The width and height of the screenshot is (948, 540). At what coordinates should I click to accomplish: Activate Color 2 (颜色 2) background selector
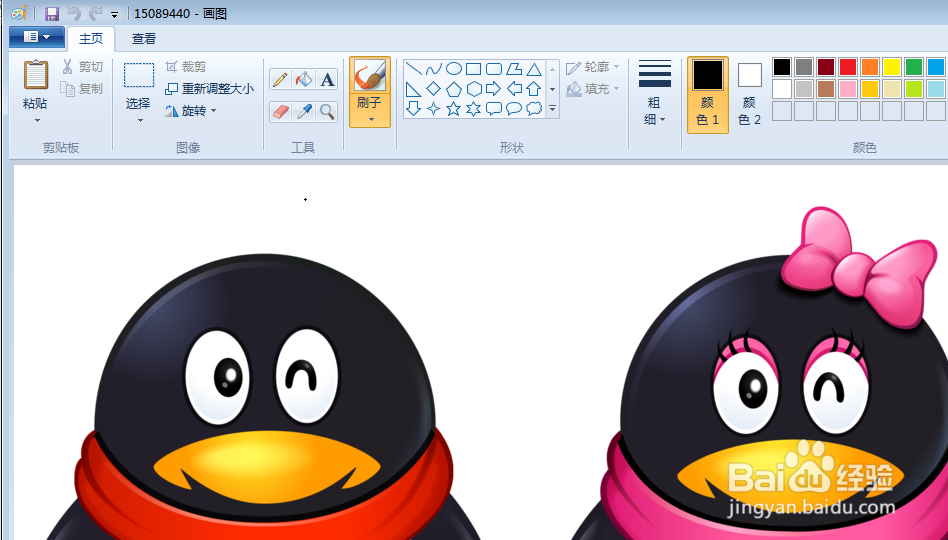point(750,95)
